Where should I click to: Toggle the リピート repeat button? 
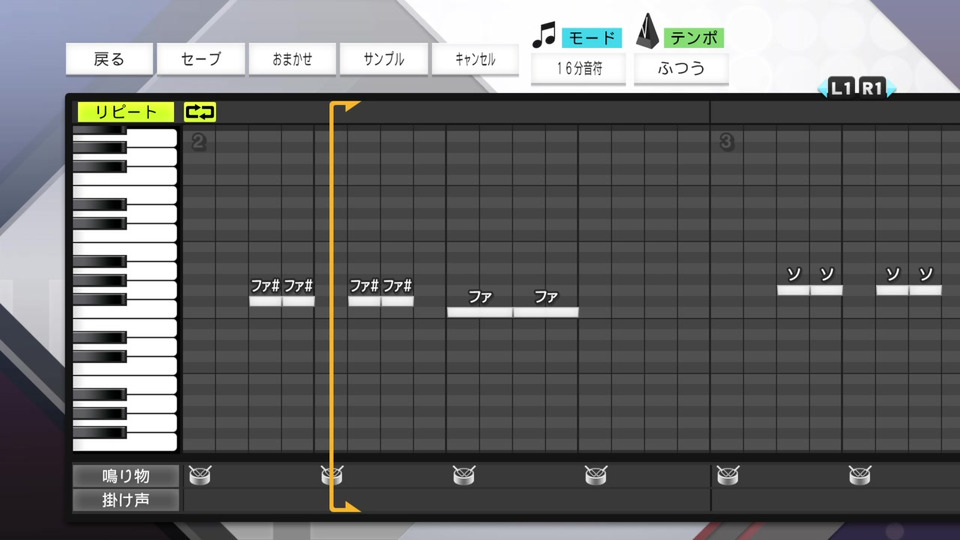tap(126, 112)
